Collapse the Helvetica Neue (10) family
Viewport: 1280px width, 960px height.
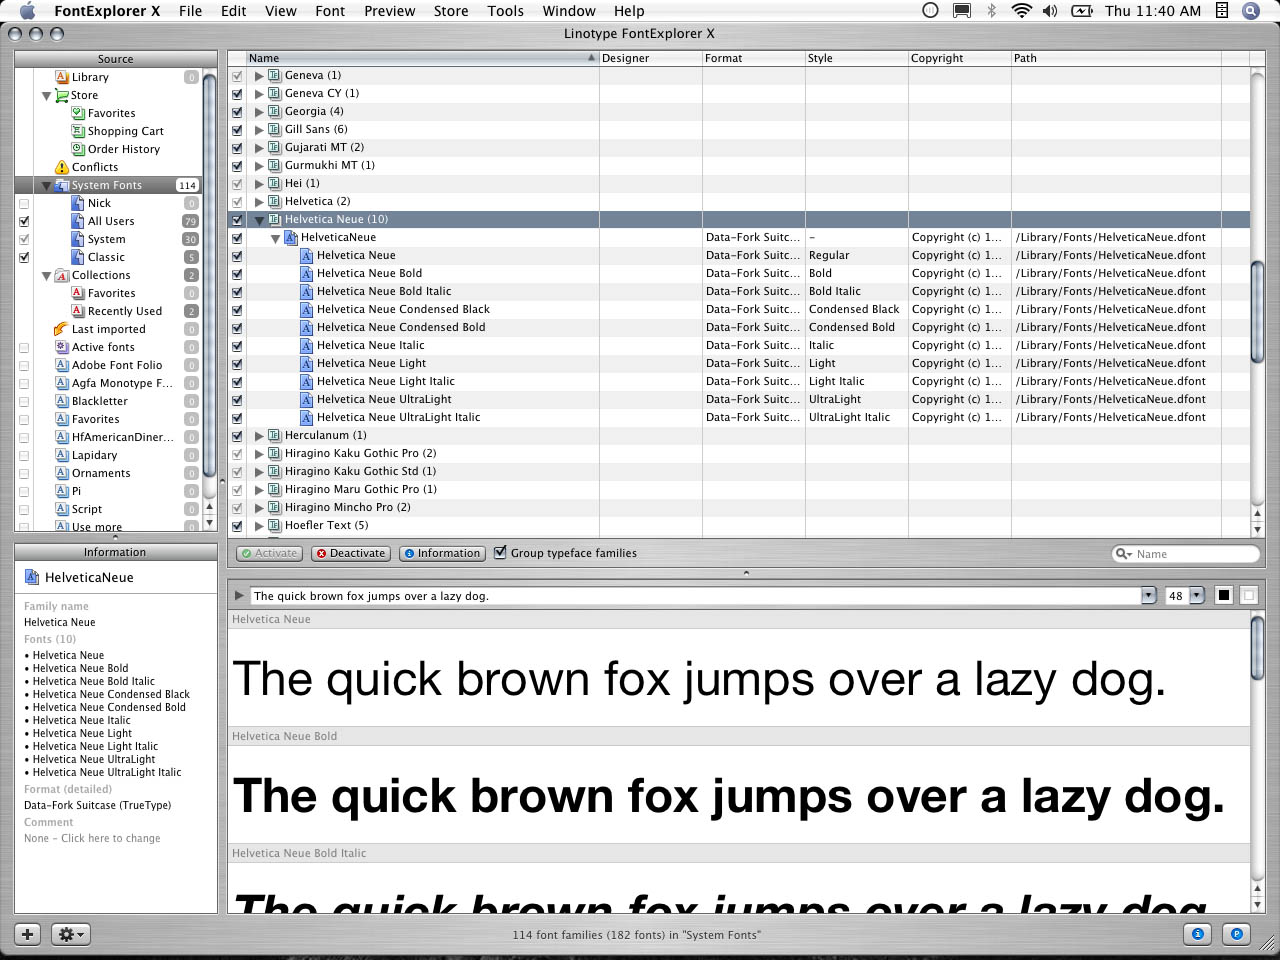click(259, 220)
